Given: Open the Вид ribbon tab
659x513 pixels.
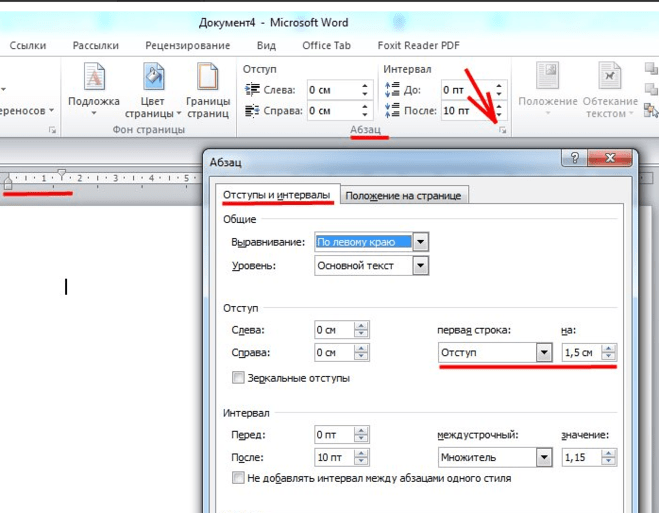Looking at the screenshot, I should (266, 45).
